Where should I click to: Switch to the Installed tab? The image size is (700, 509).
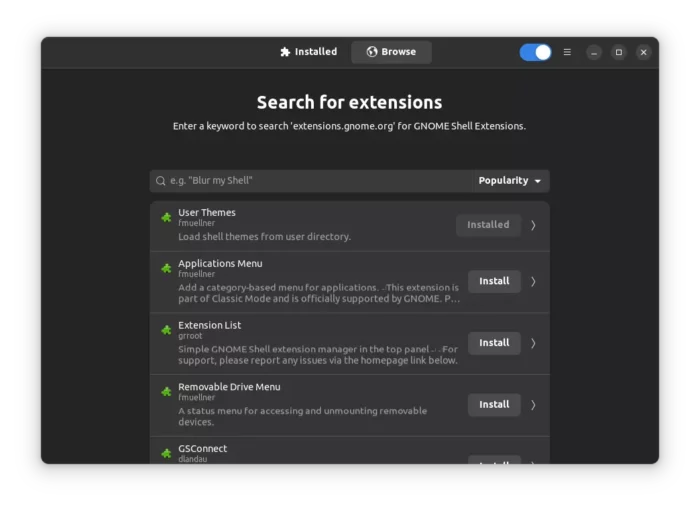point(308,52)
